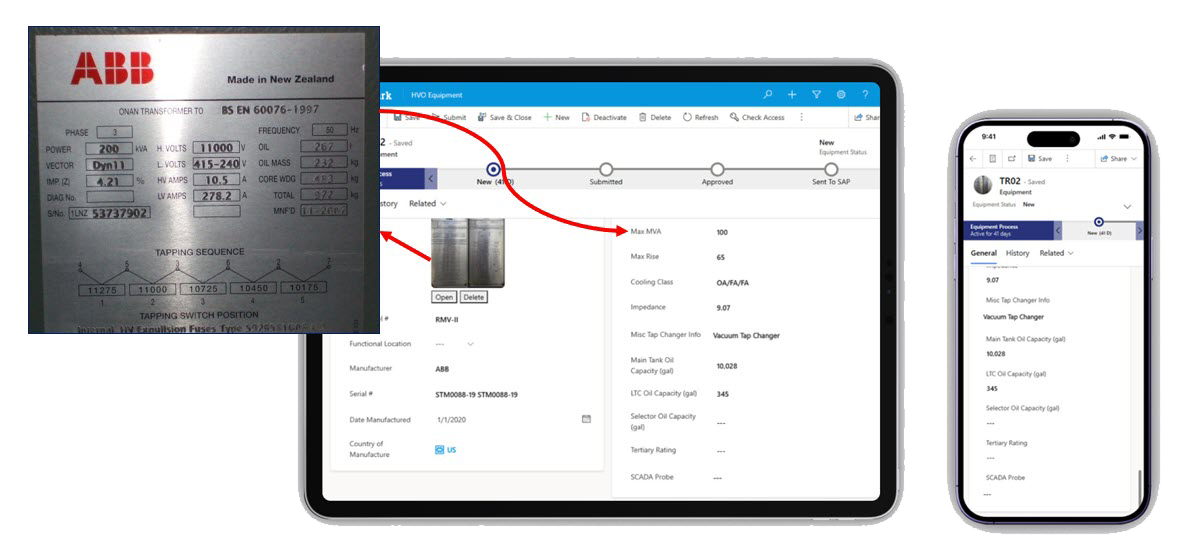The height and width of the screenshot is (558, 1190).
Task: Click the green plus New command on tablet
Action: click(x=556, y=118)
